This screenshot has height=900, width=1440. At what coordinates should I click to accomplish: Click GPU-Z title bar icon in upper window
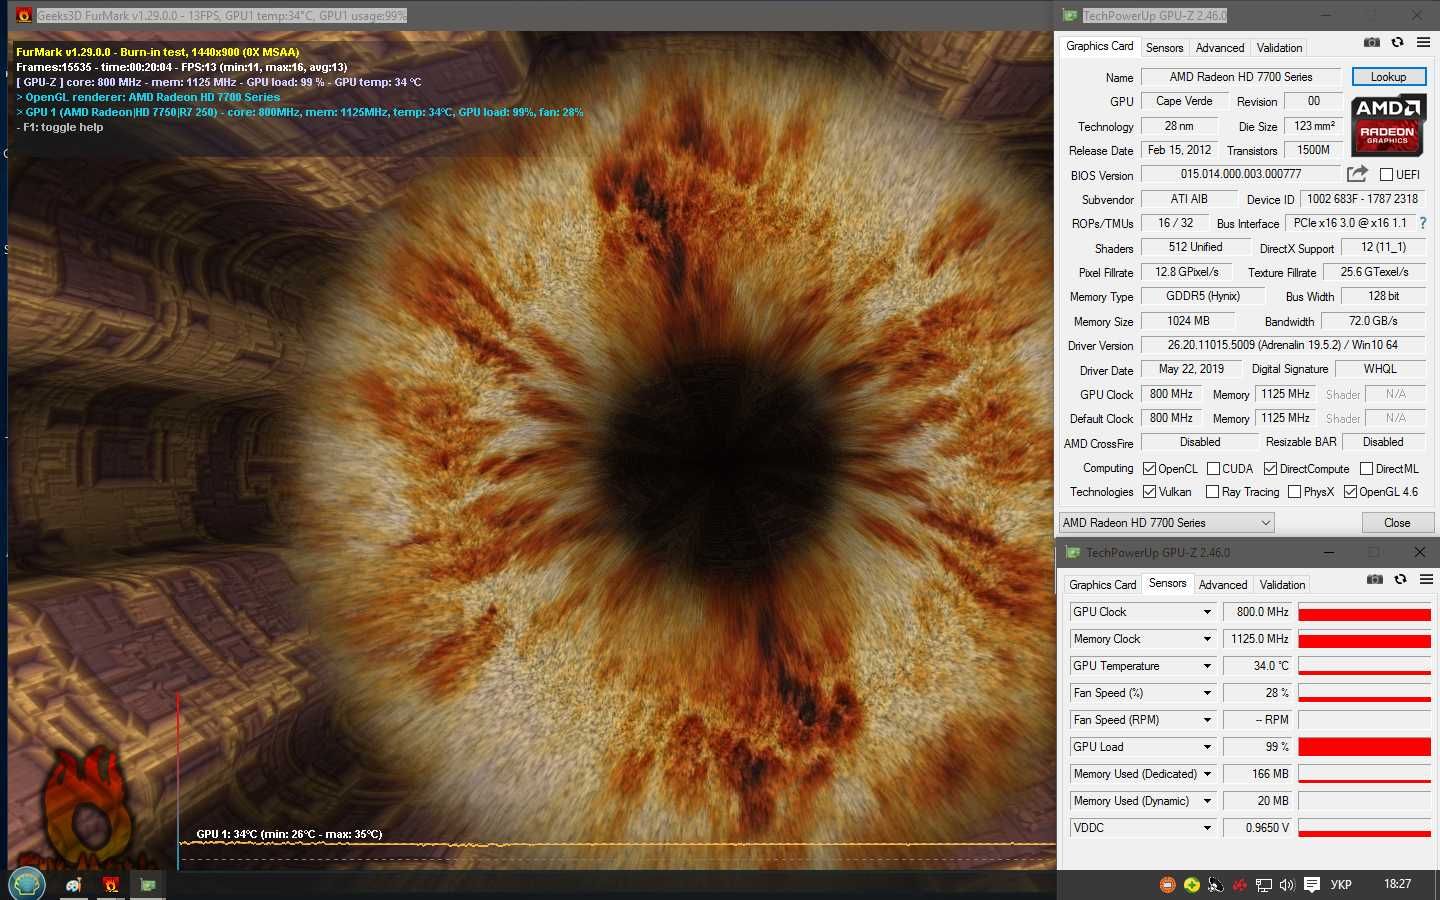(x=1070, y=15)
